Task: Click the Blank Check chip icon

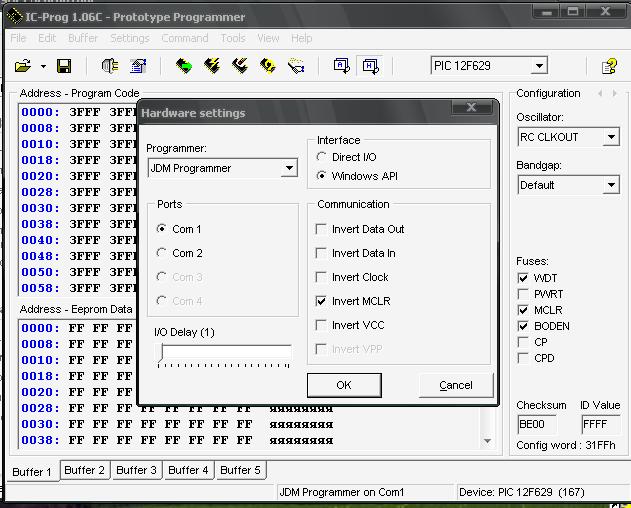Action: coord(296,66)
